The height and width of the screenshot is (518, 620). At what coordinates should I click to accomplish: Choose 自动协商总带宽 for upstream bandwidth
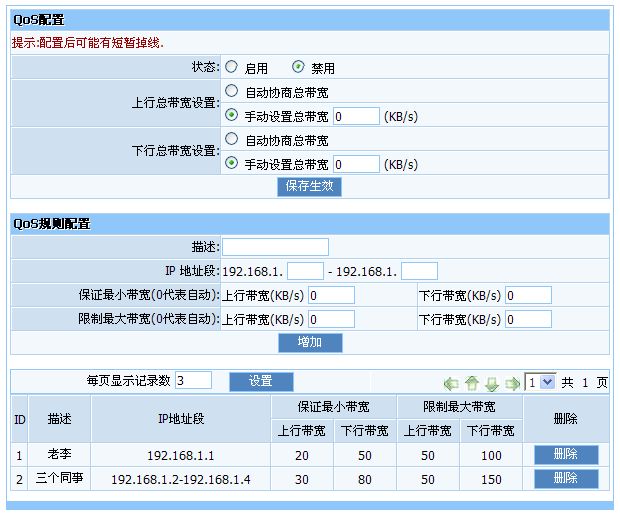(232, 92)
